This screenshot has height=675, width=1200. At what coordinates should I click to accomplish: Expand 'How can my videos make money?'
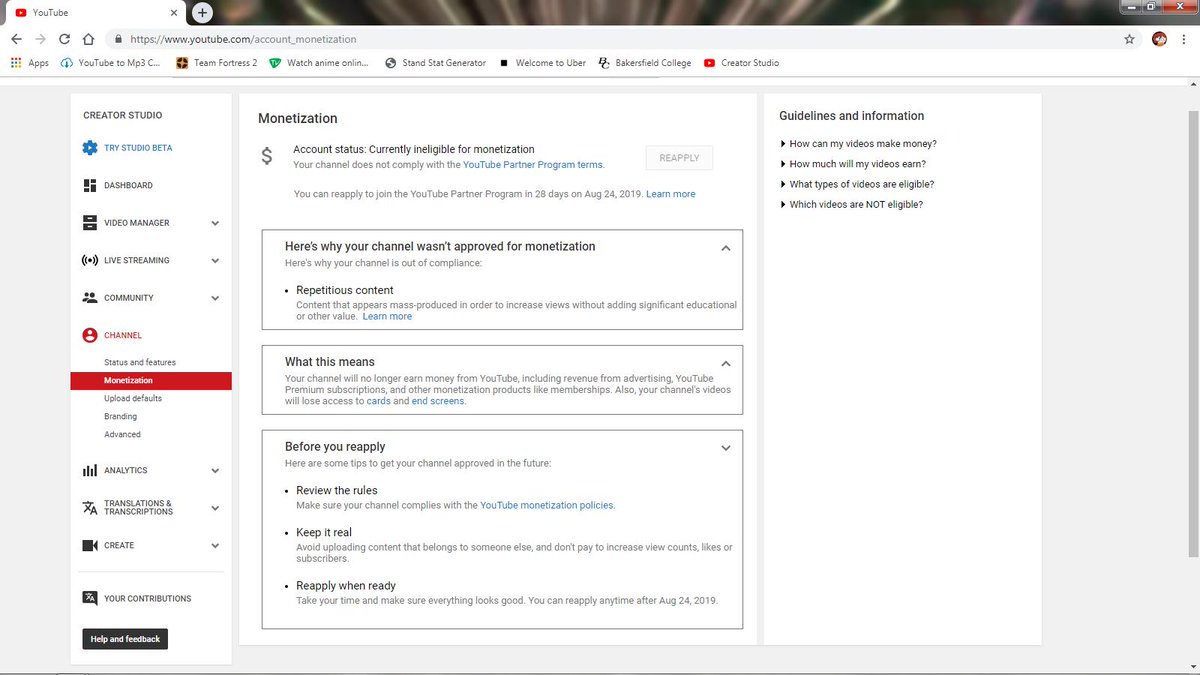point(858,144)
